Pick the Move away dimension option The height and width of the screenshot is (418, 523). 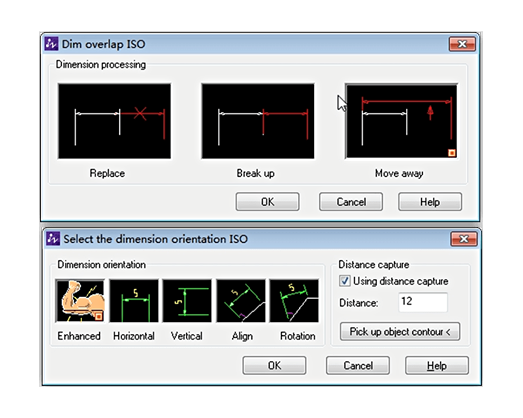[401, 121]
